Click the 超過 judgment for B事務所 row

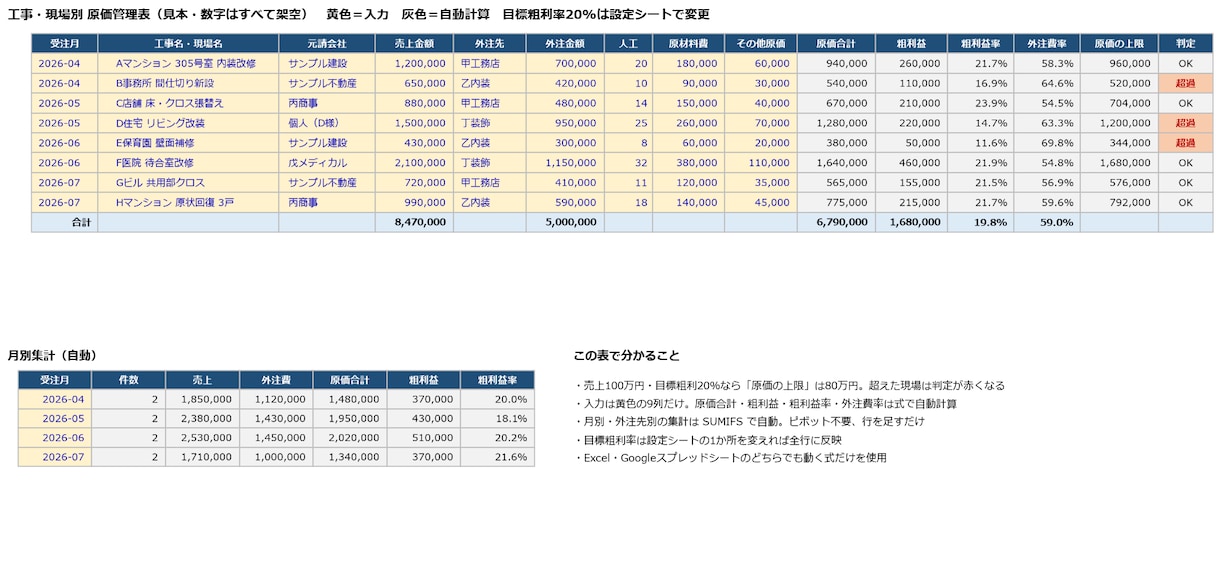pos(1185,83)
